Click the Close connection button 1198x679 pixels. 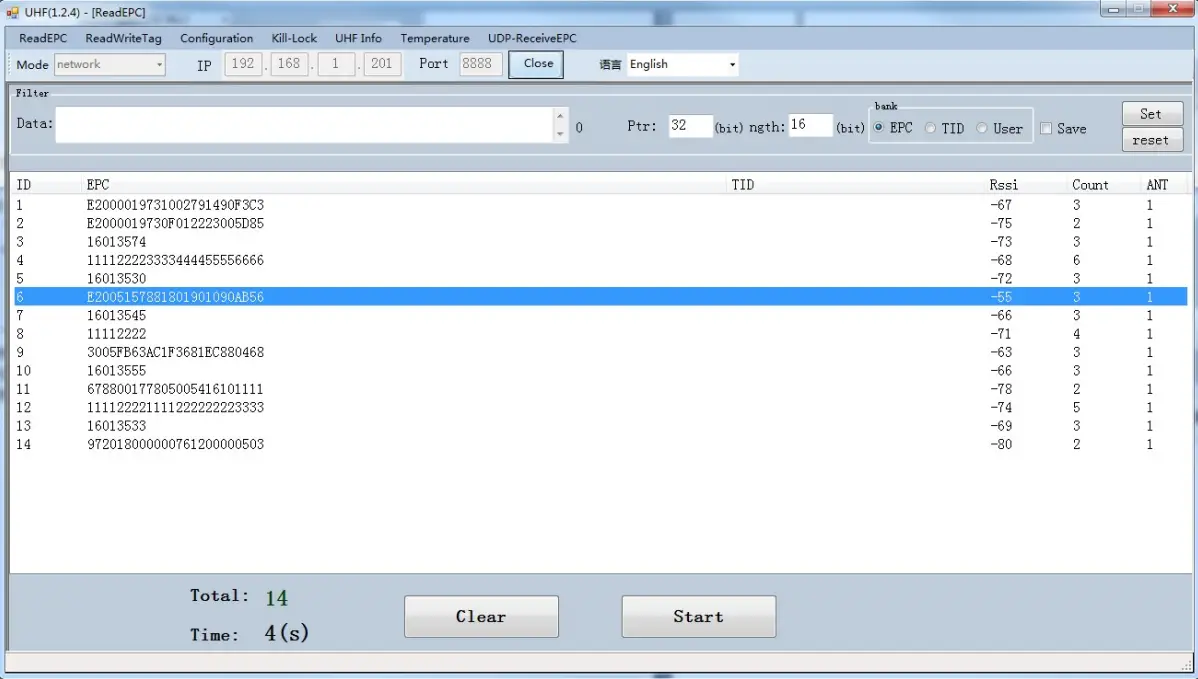click(536, 64)
